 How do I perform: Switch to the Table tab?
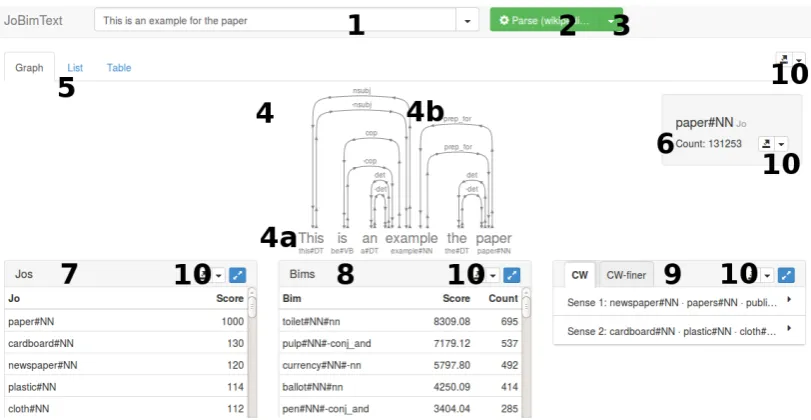pyautogui.click(x=119, y=67)
